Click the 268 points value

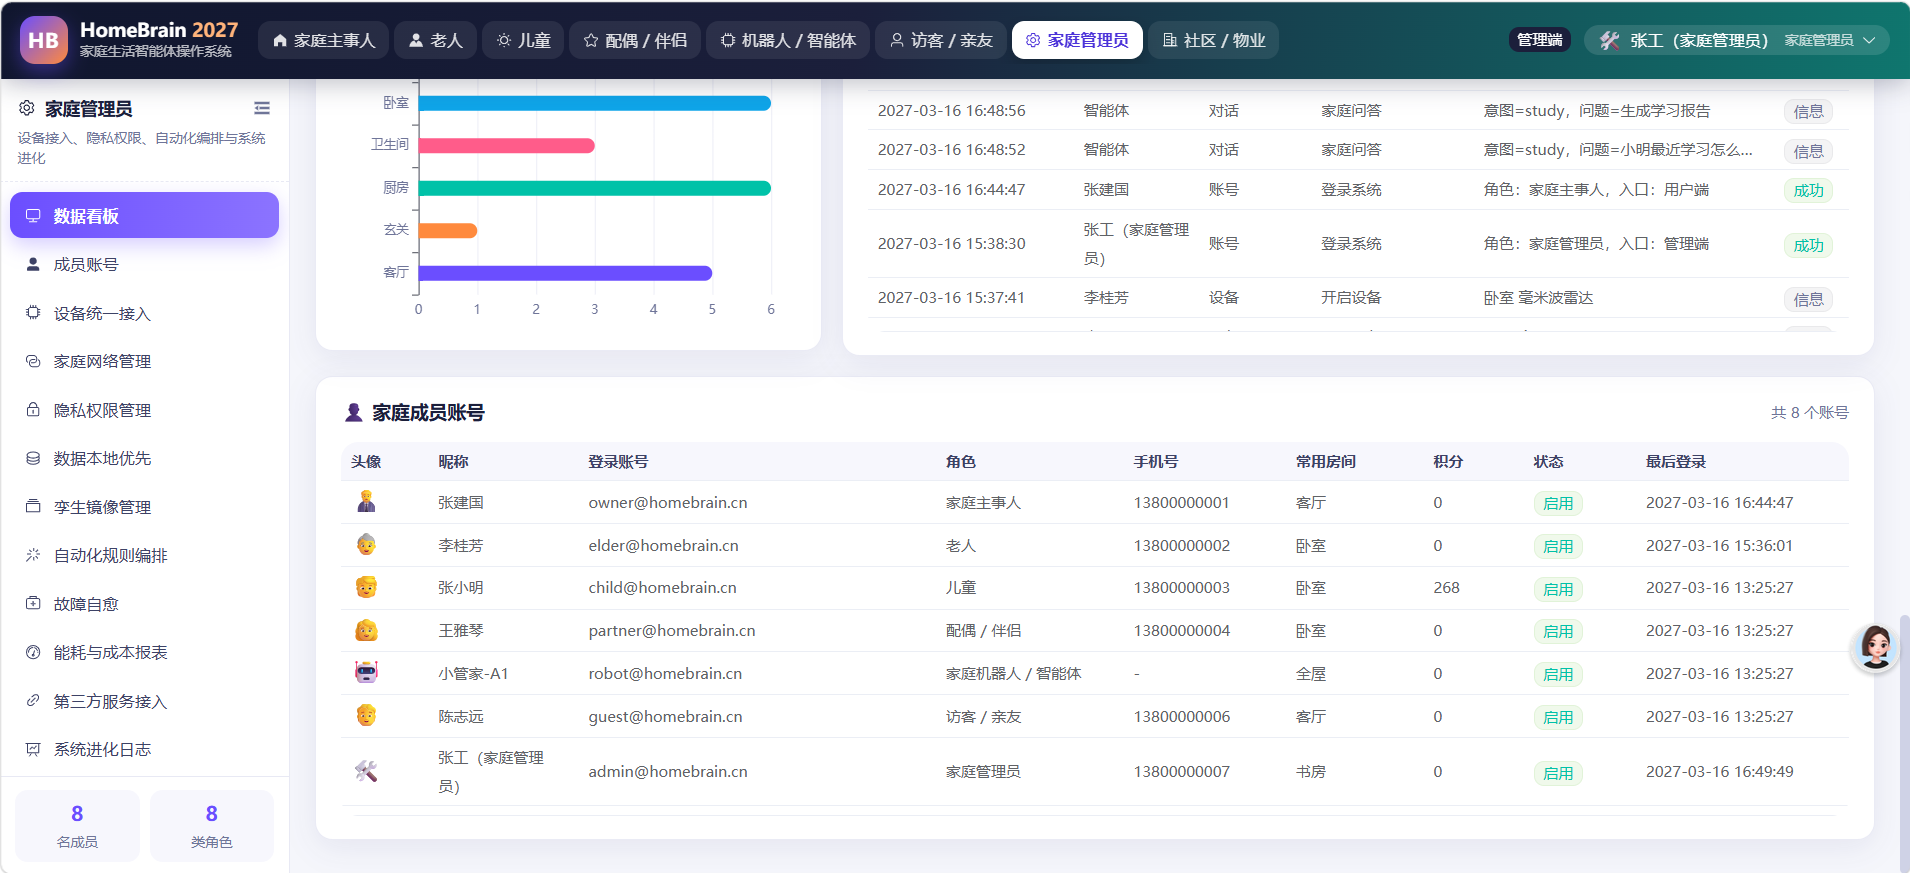1446,588
